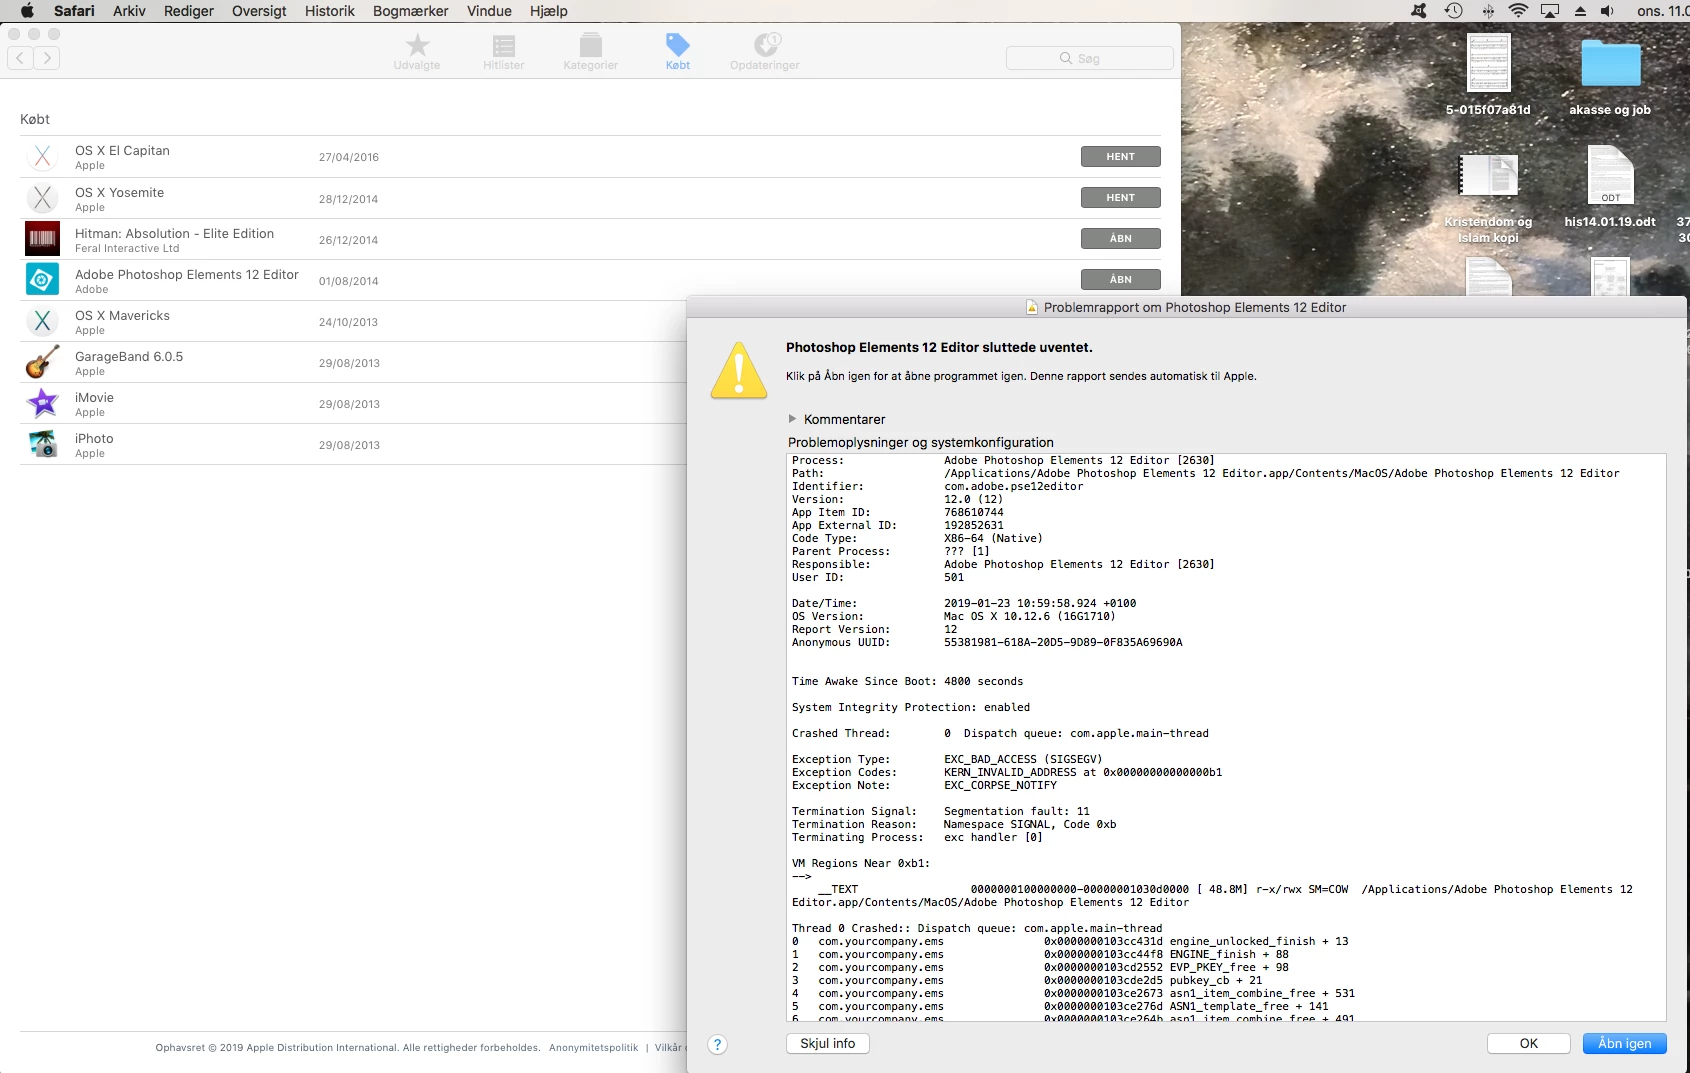The height and width of the screenshot is (1073, 1690).
Task: Click the back arrow in App Store
Action: tap(20, 58)
